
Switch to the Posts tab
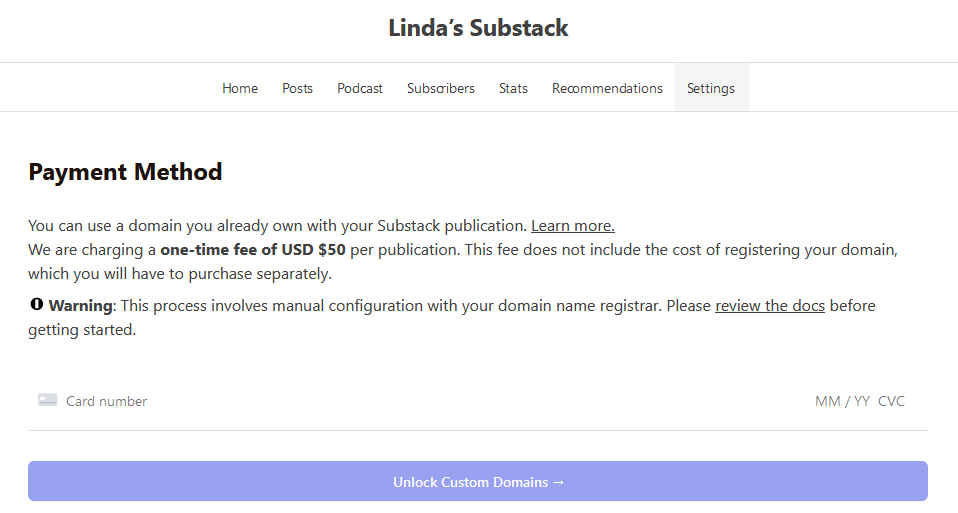[298, 88]
